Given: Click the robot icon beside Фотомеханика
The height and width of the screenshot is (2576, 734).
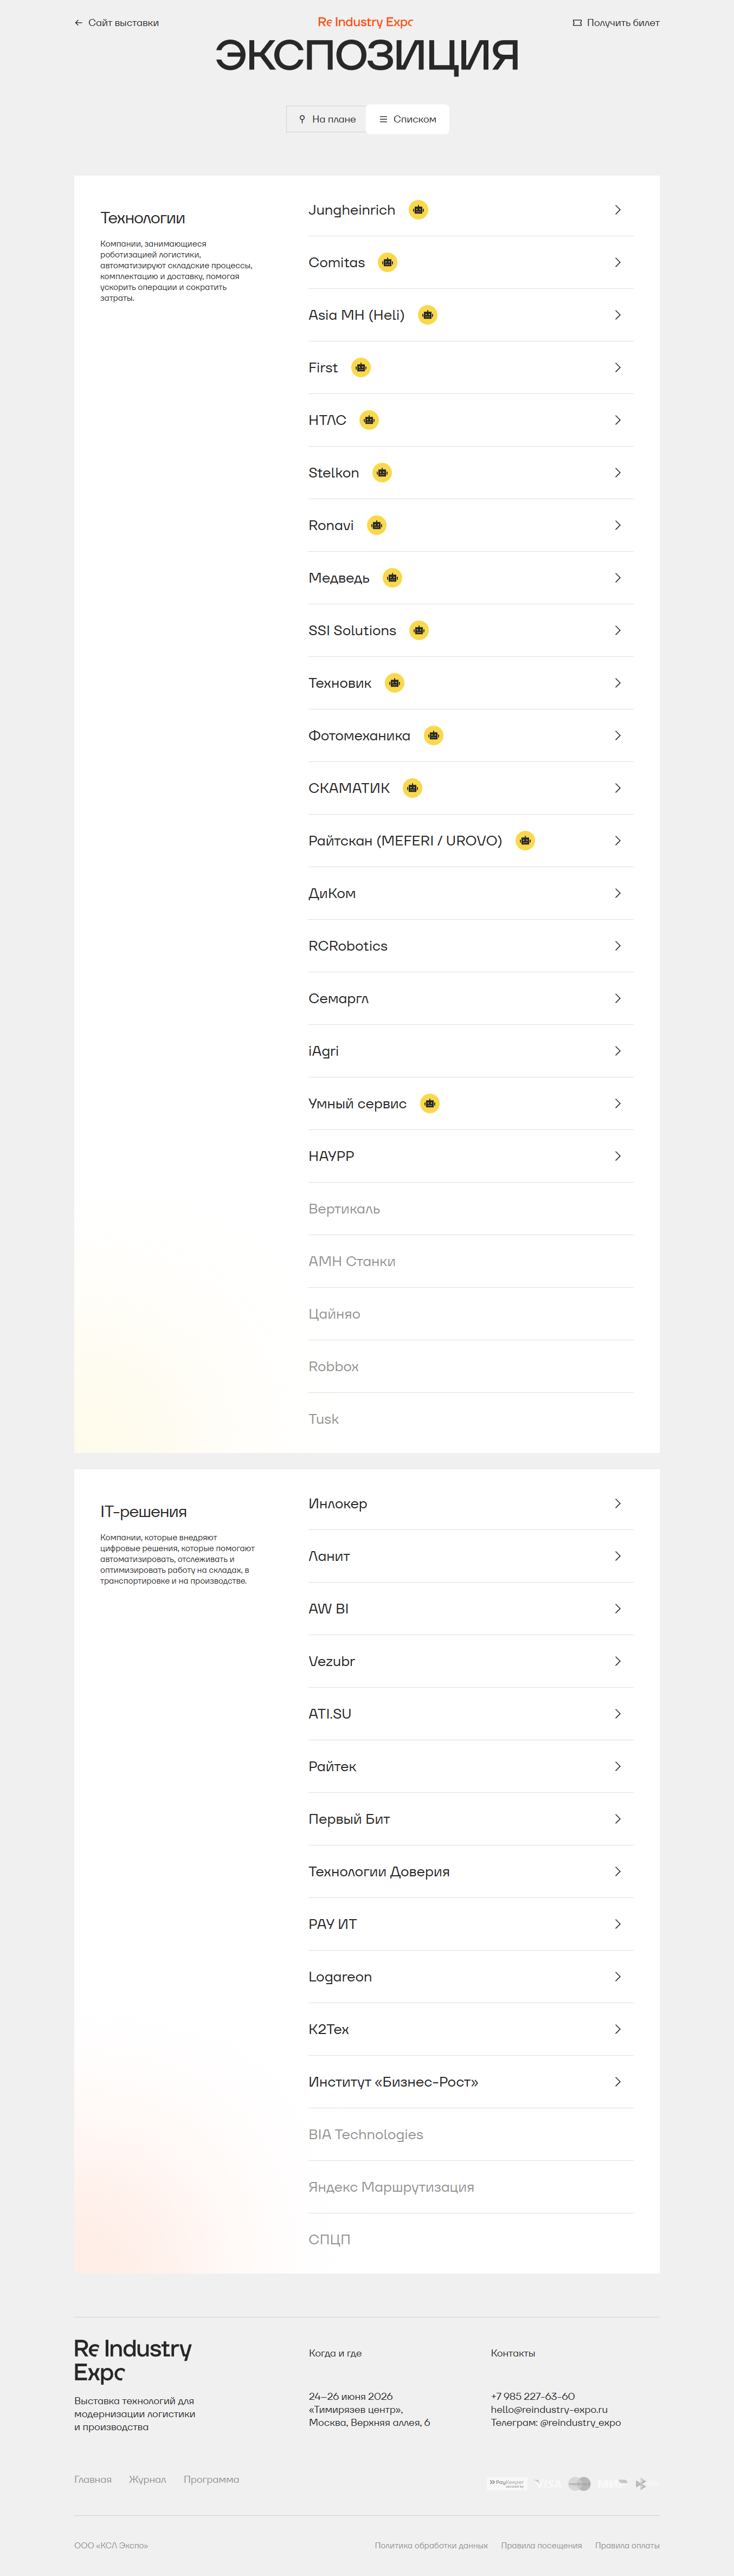Looking at the screenshot, I should (x=433, y=736).
